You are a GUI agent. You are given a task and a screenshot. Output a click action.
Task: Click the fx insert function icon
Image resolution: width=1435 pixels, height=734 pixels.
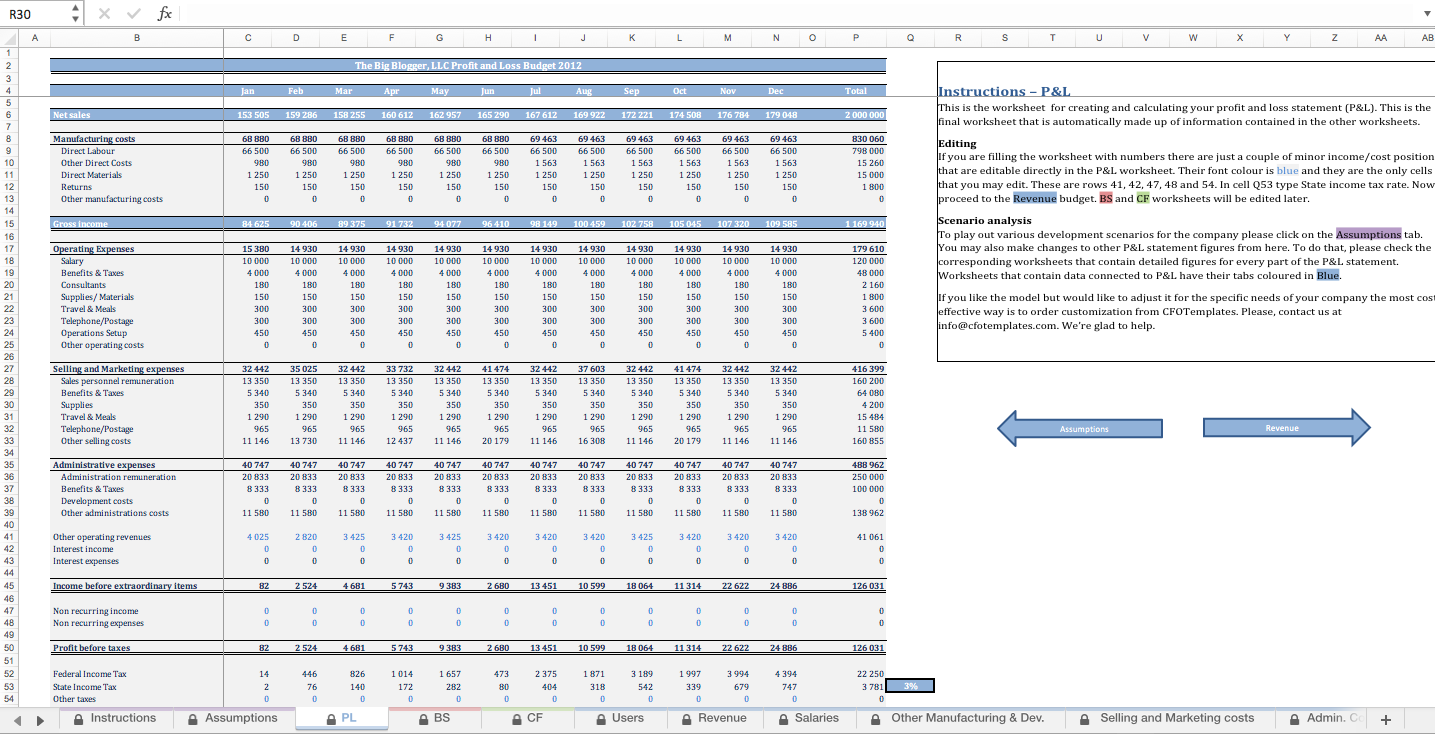165,14
